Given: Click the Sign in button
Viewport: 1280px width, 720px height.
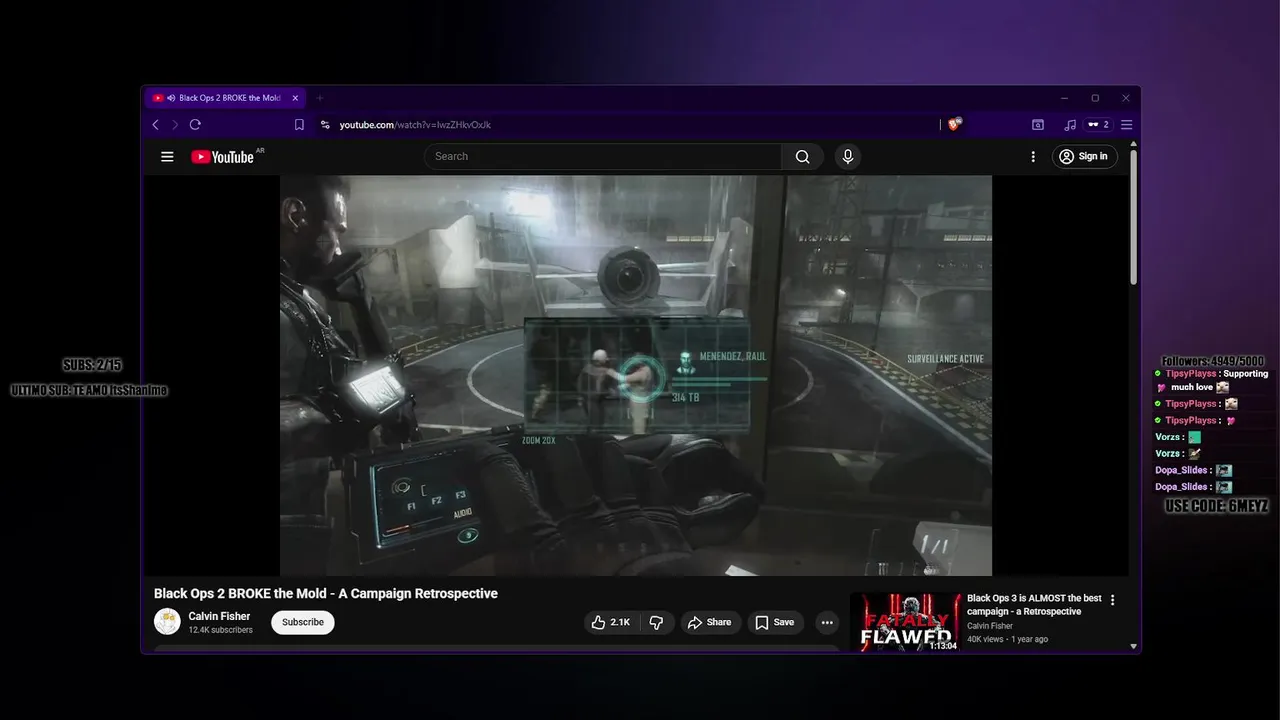Looking at the screenshot, I should [1084, 156].
